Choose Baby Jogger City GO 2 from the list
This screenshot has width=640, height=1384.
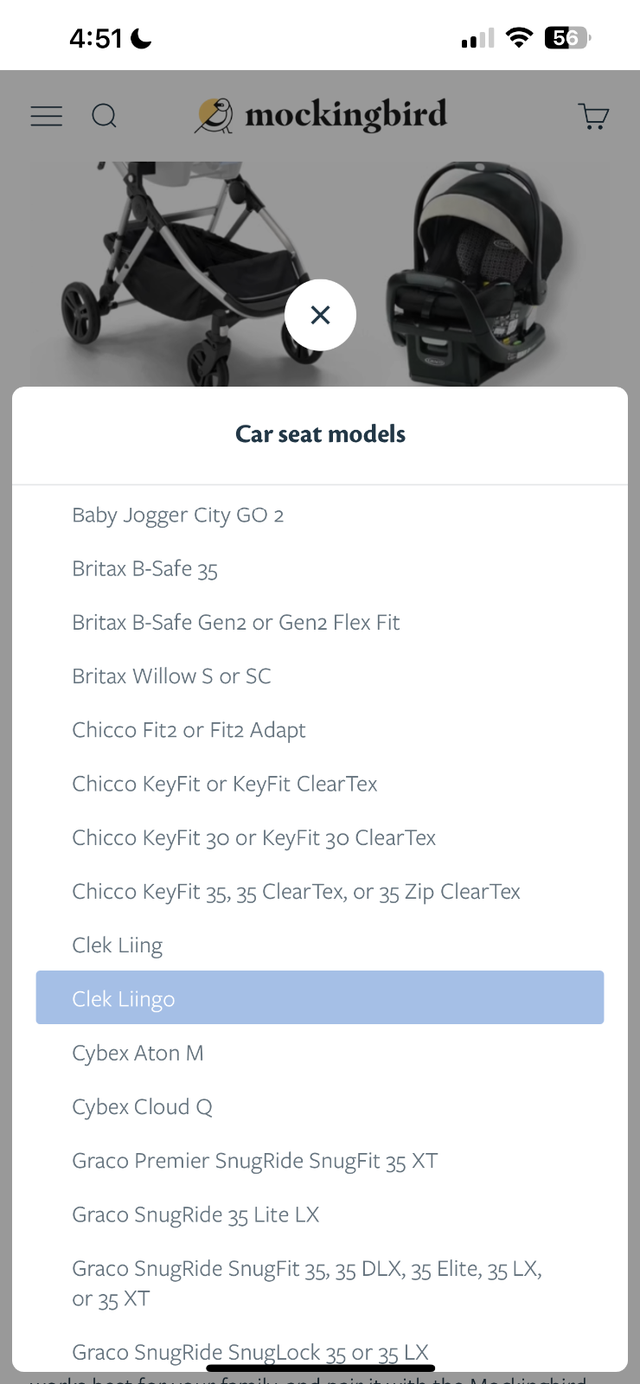click(178, 514)
